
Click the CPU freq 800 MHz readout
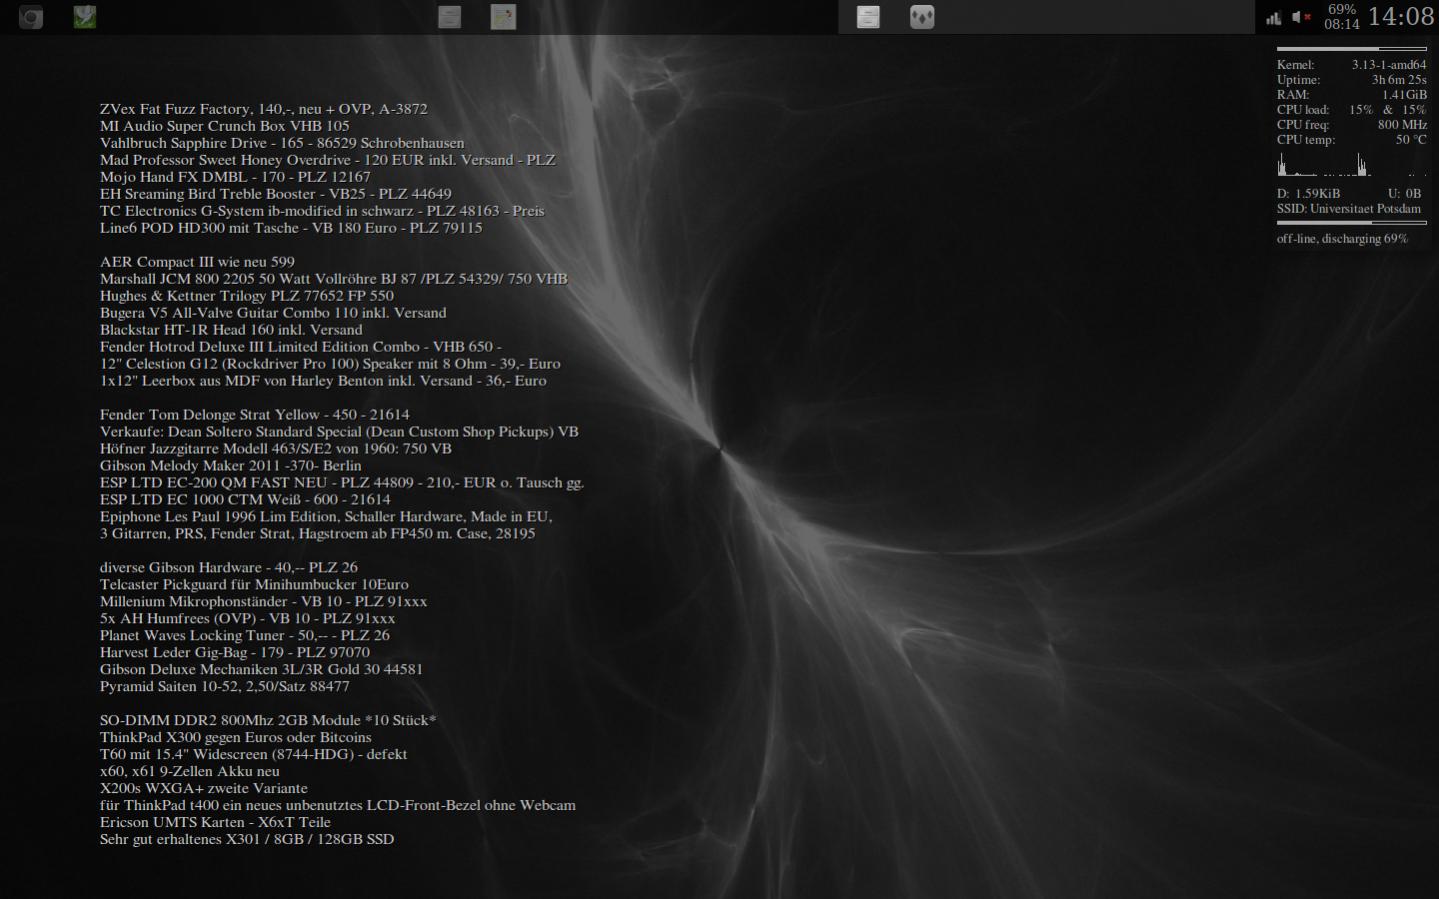coord(1351,125)
